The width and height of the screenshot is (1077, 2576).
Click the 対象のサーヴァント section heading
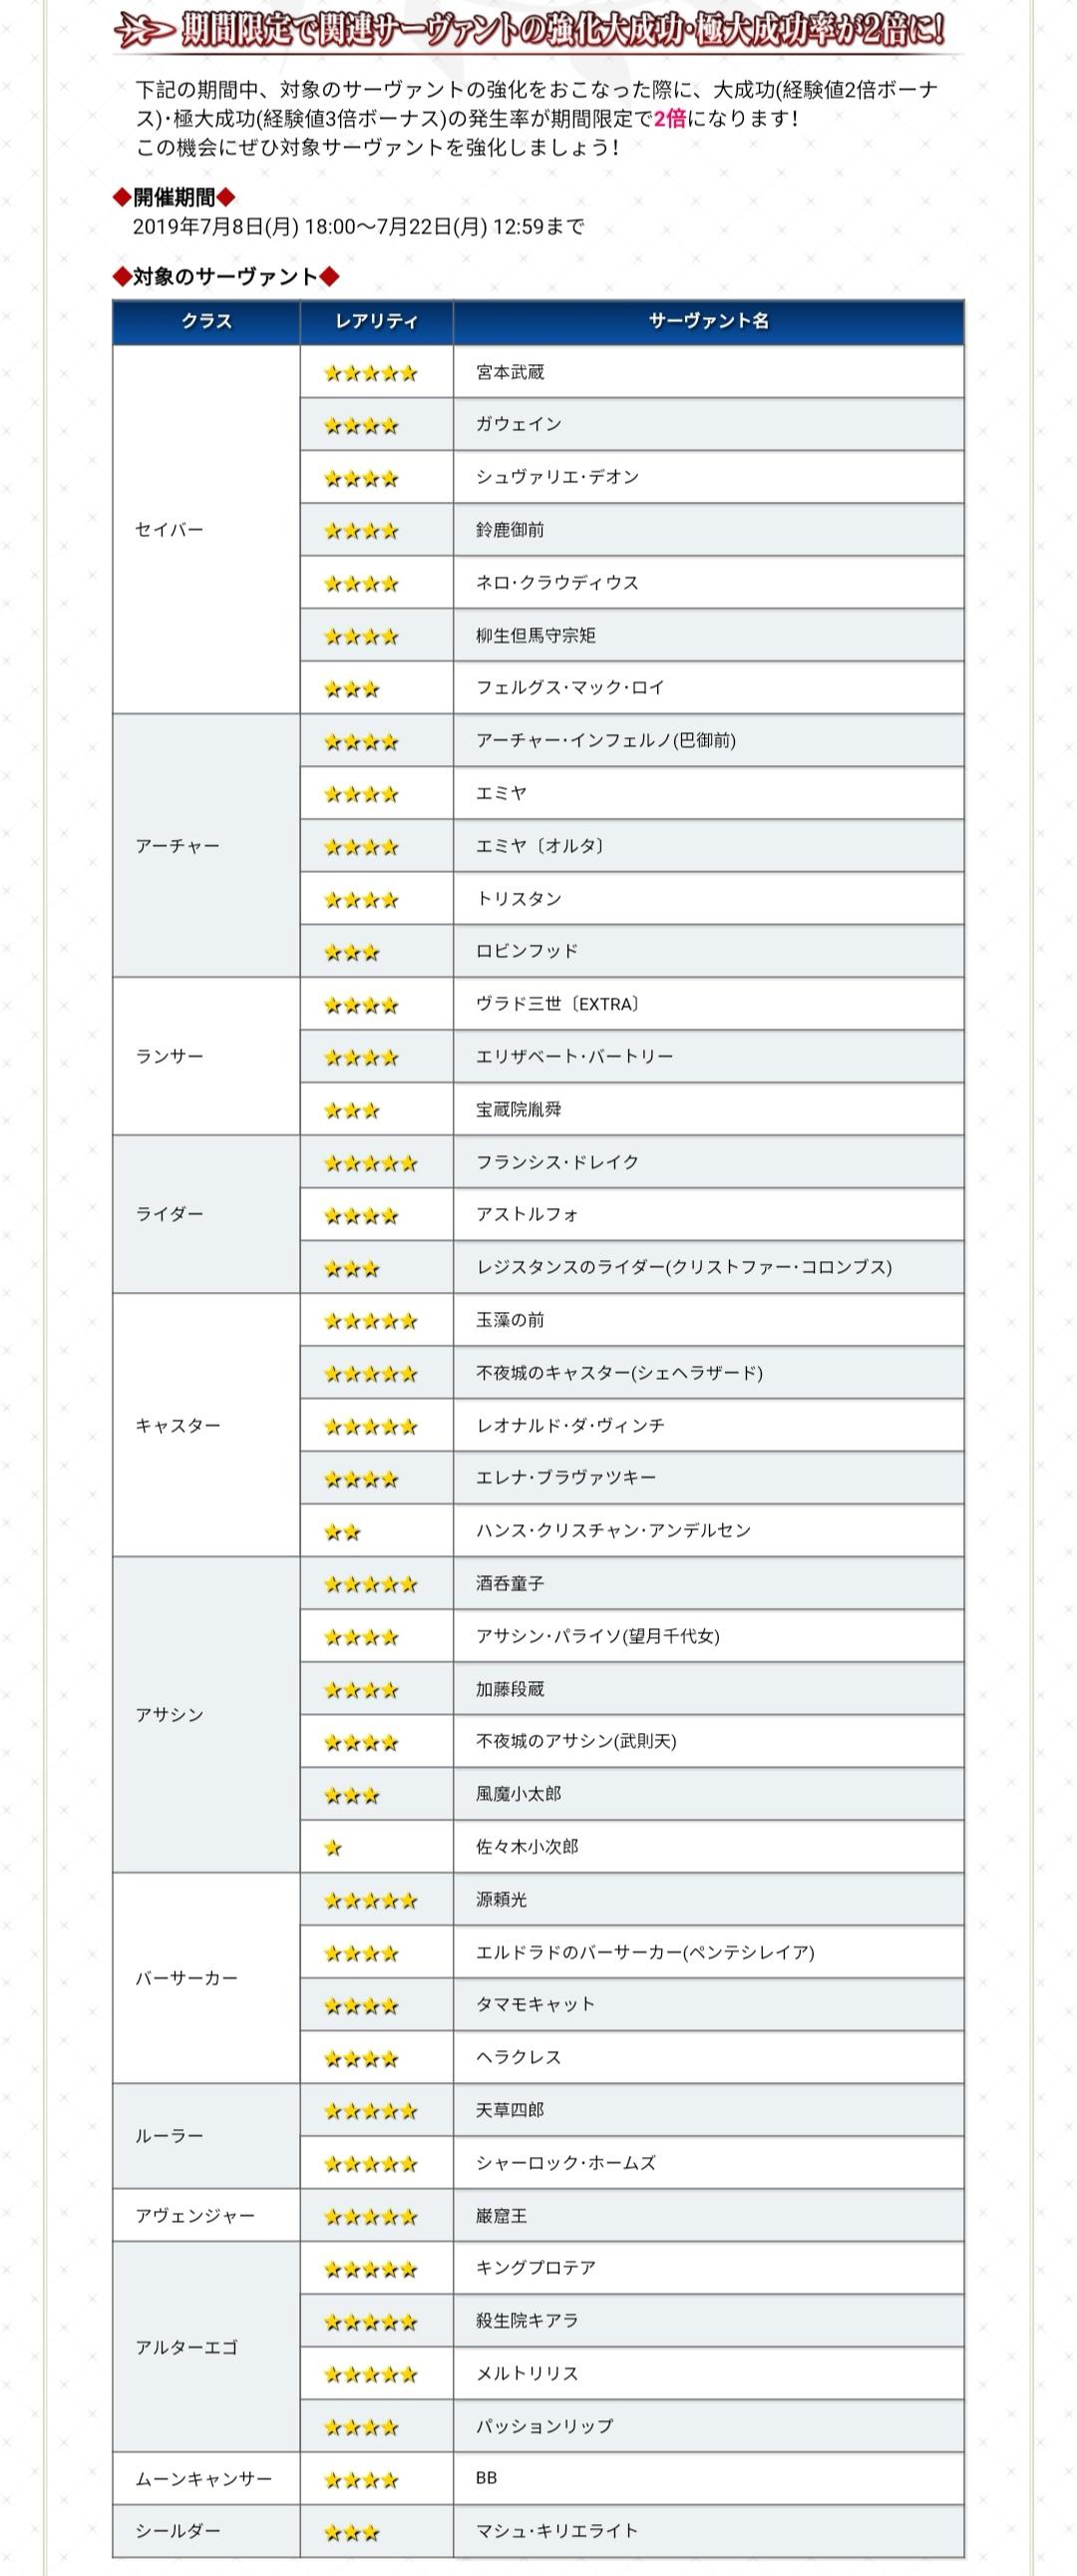click(x=225, y=277)
